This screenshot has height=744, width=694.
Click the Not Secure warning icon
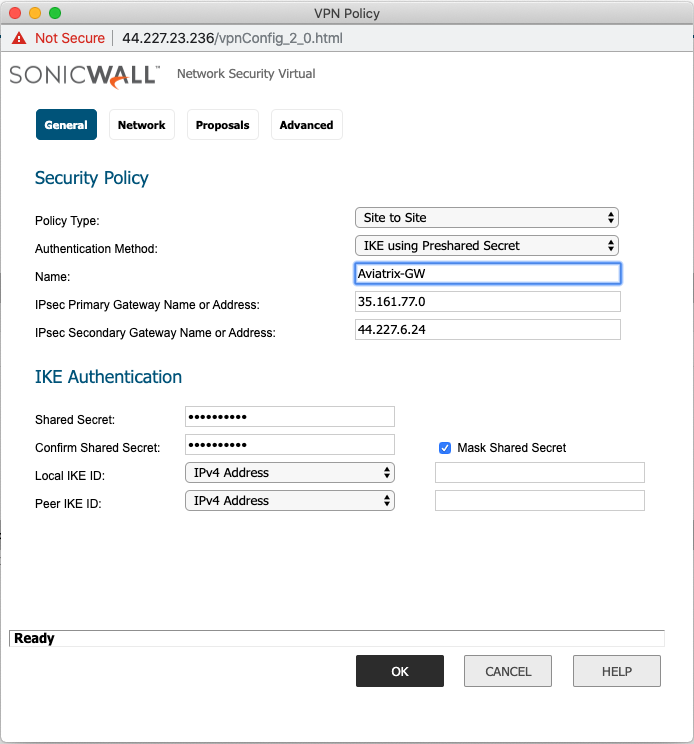tap(19, 38)
